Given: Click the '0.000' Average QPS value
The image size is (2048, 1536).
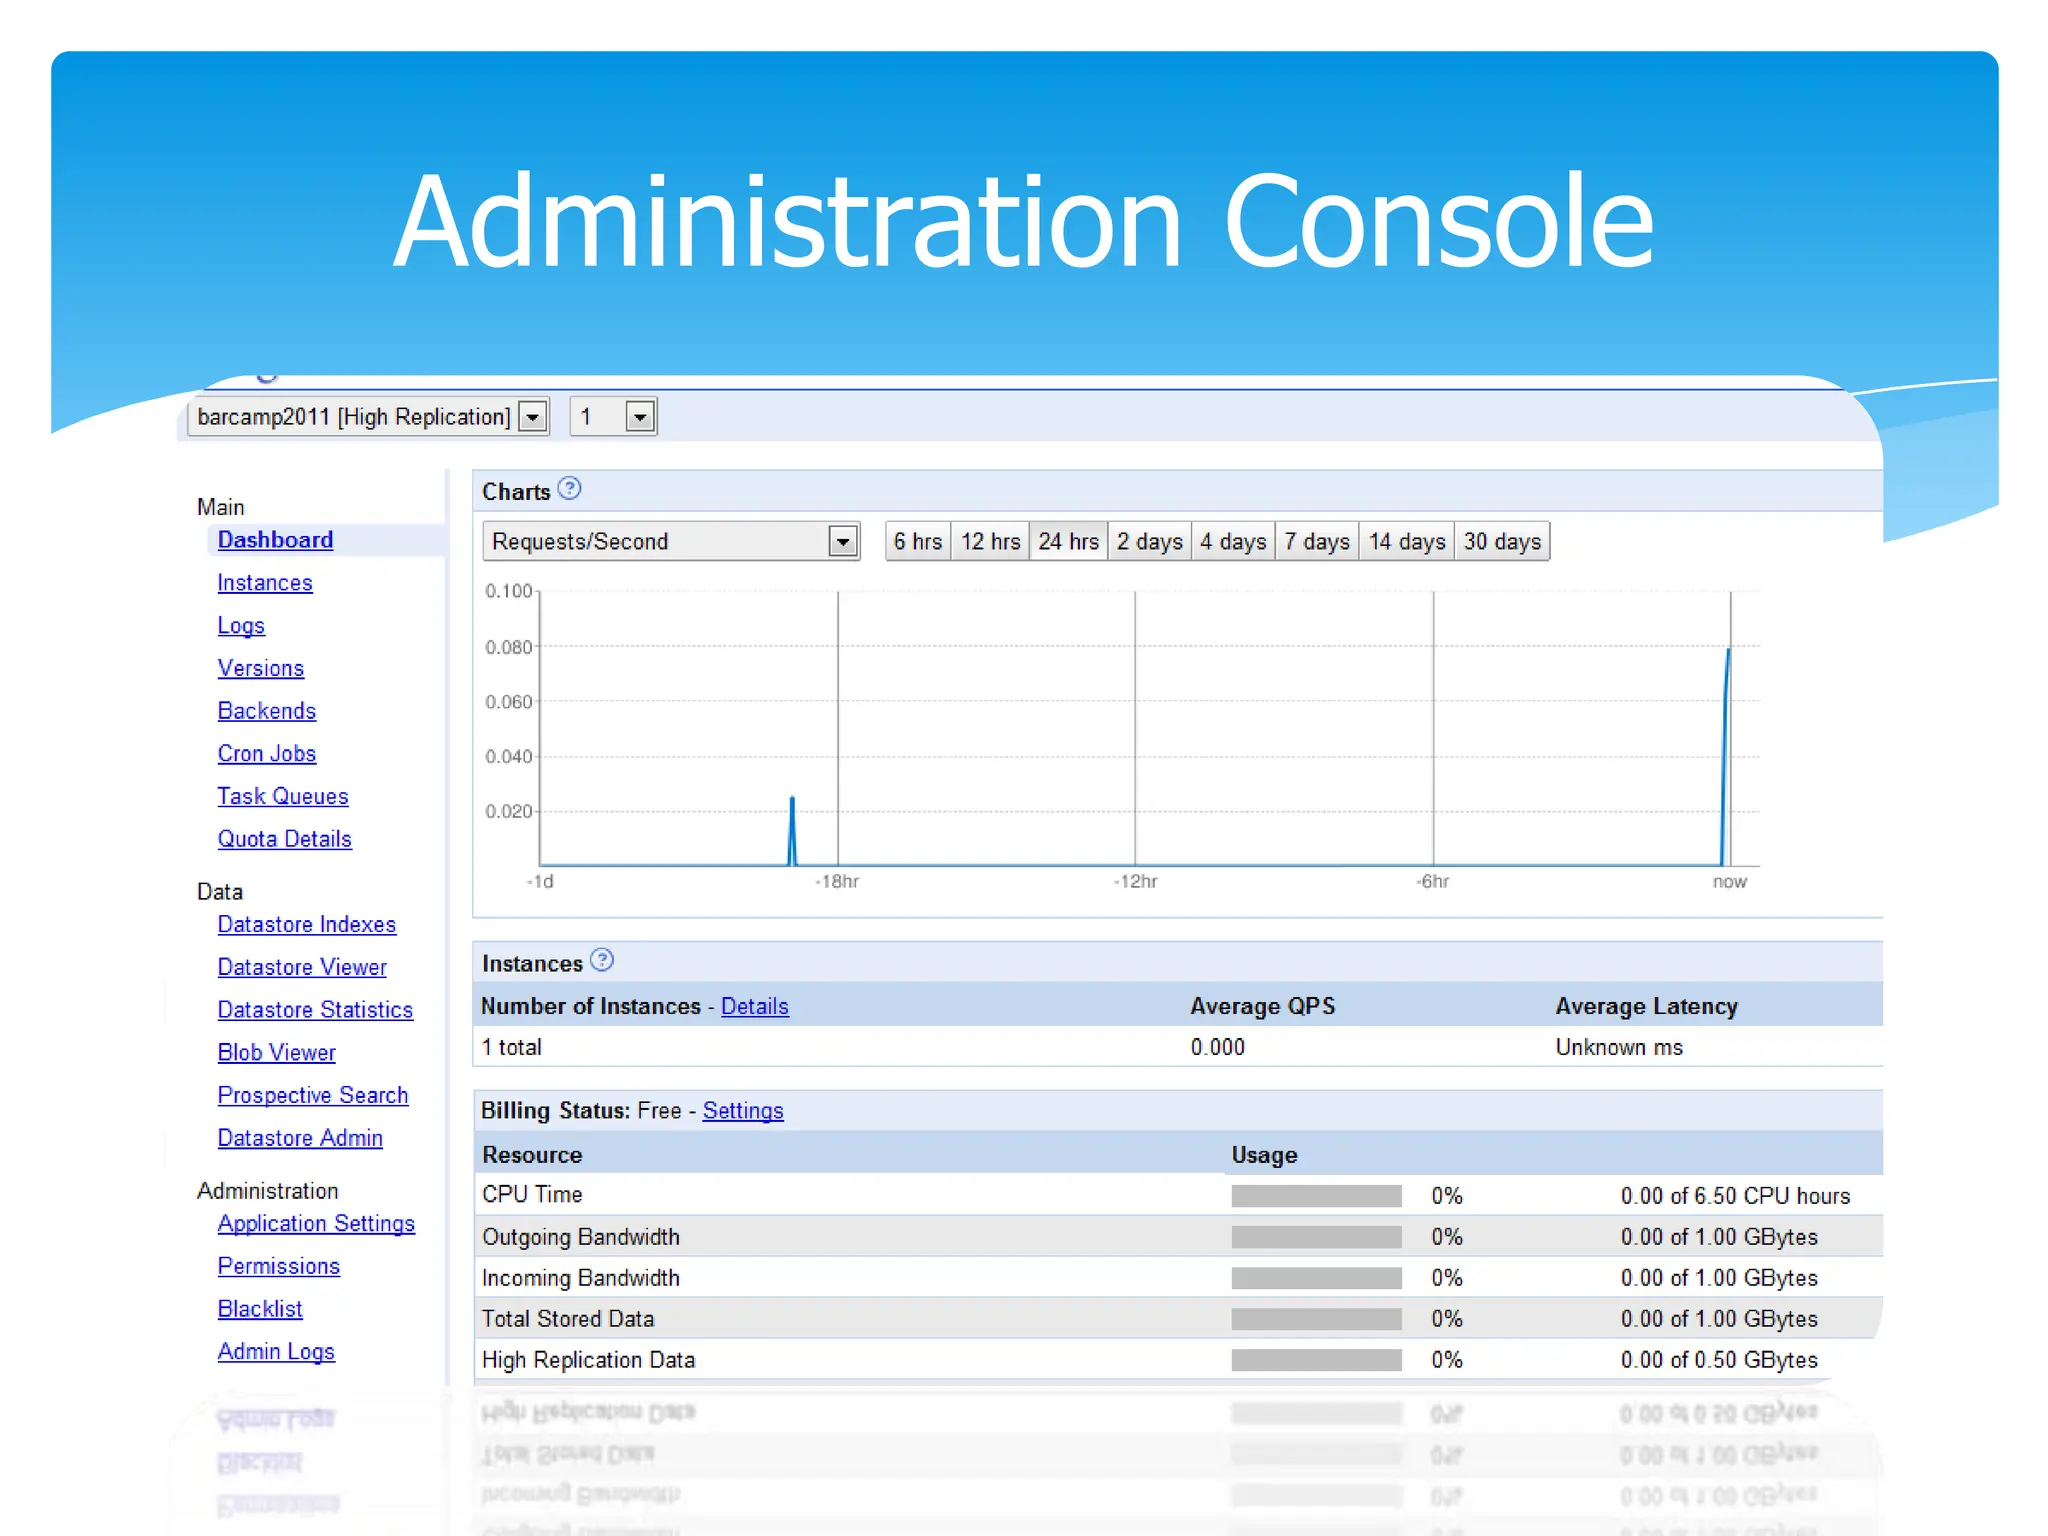Looking at the screenshot, I should pos(1217,1048).
